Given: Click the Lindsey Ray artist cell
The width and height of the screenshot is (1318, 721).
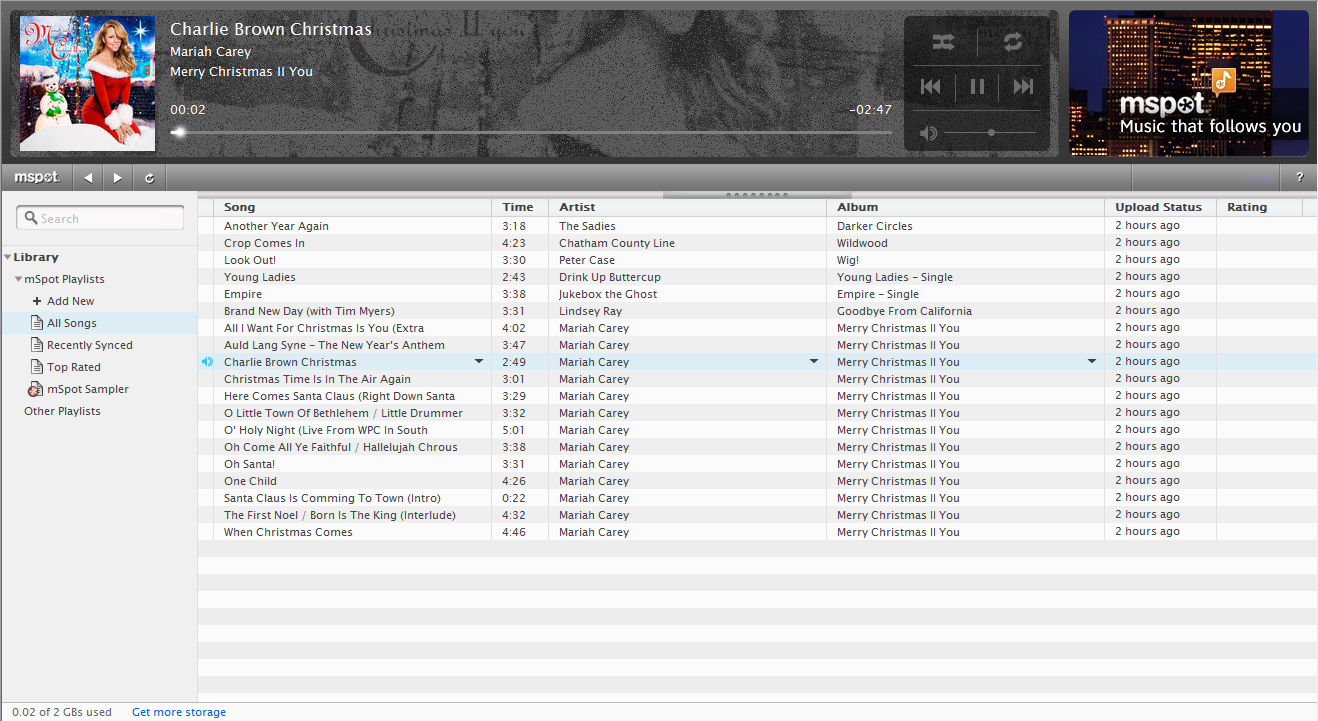Looking at the screenshot, I should [x=688, y=311].
